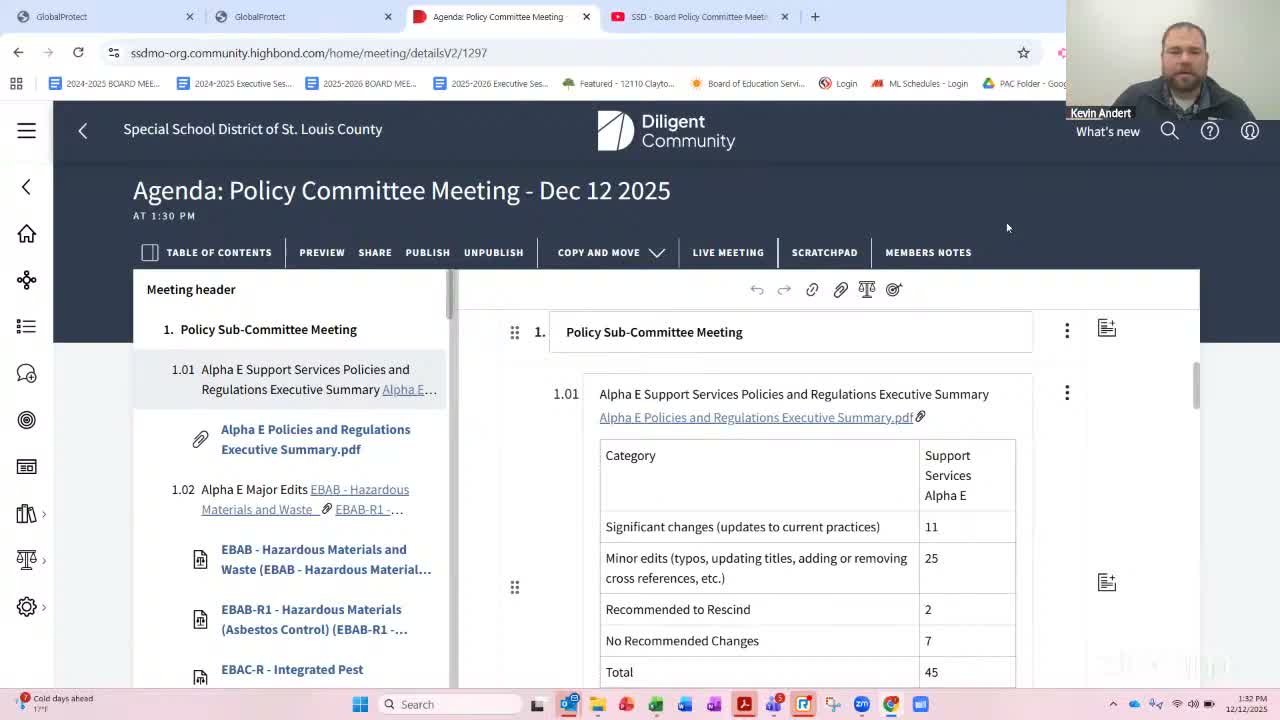Expand the settings gear item in the sidebar
Image resolution: width=1280 pixels, height=720 pixels.
pyautogui.click(x=26, y=606)
